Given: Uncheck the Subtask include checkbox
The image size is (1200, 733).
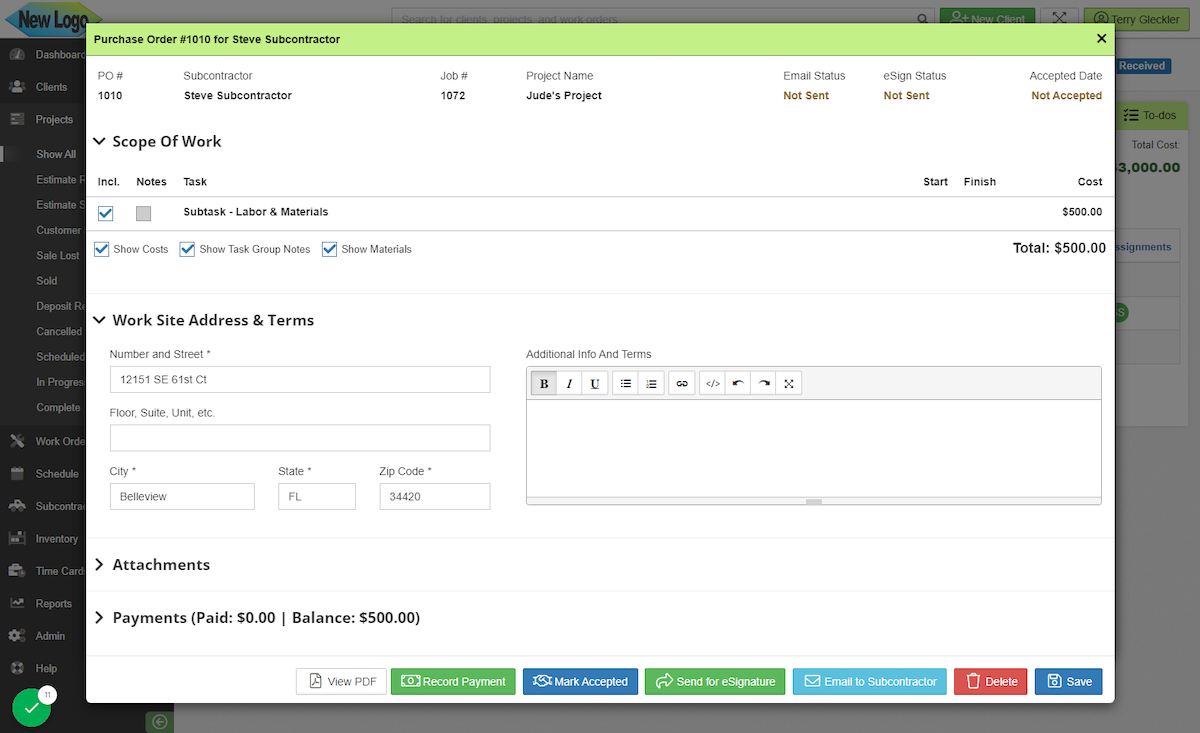Looking at the screenshot, I should (x=106, y=213).
